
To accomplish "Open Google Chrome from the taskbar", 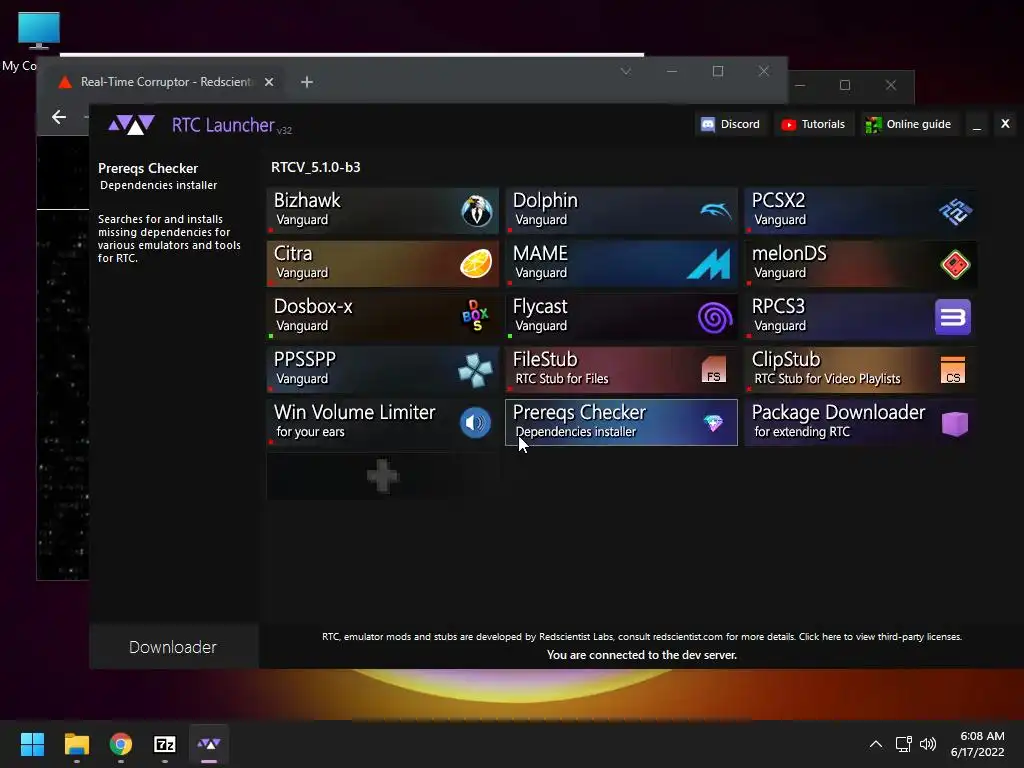I will (120, 744).
